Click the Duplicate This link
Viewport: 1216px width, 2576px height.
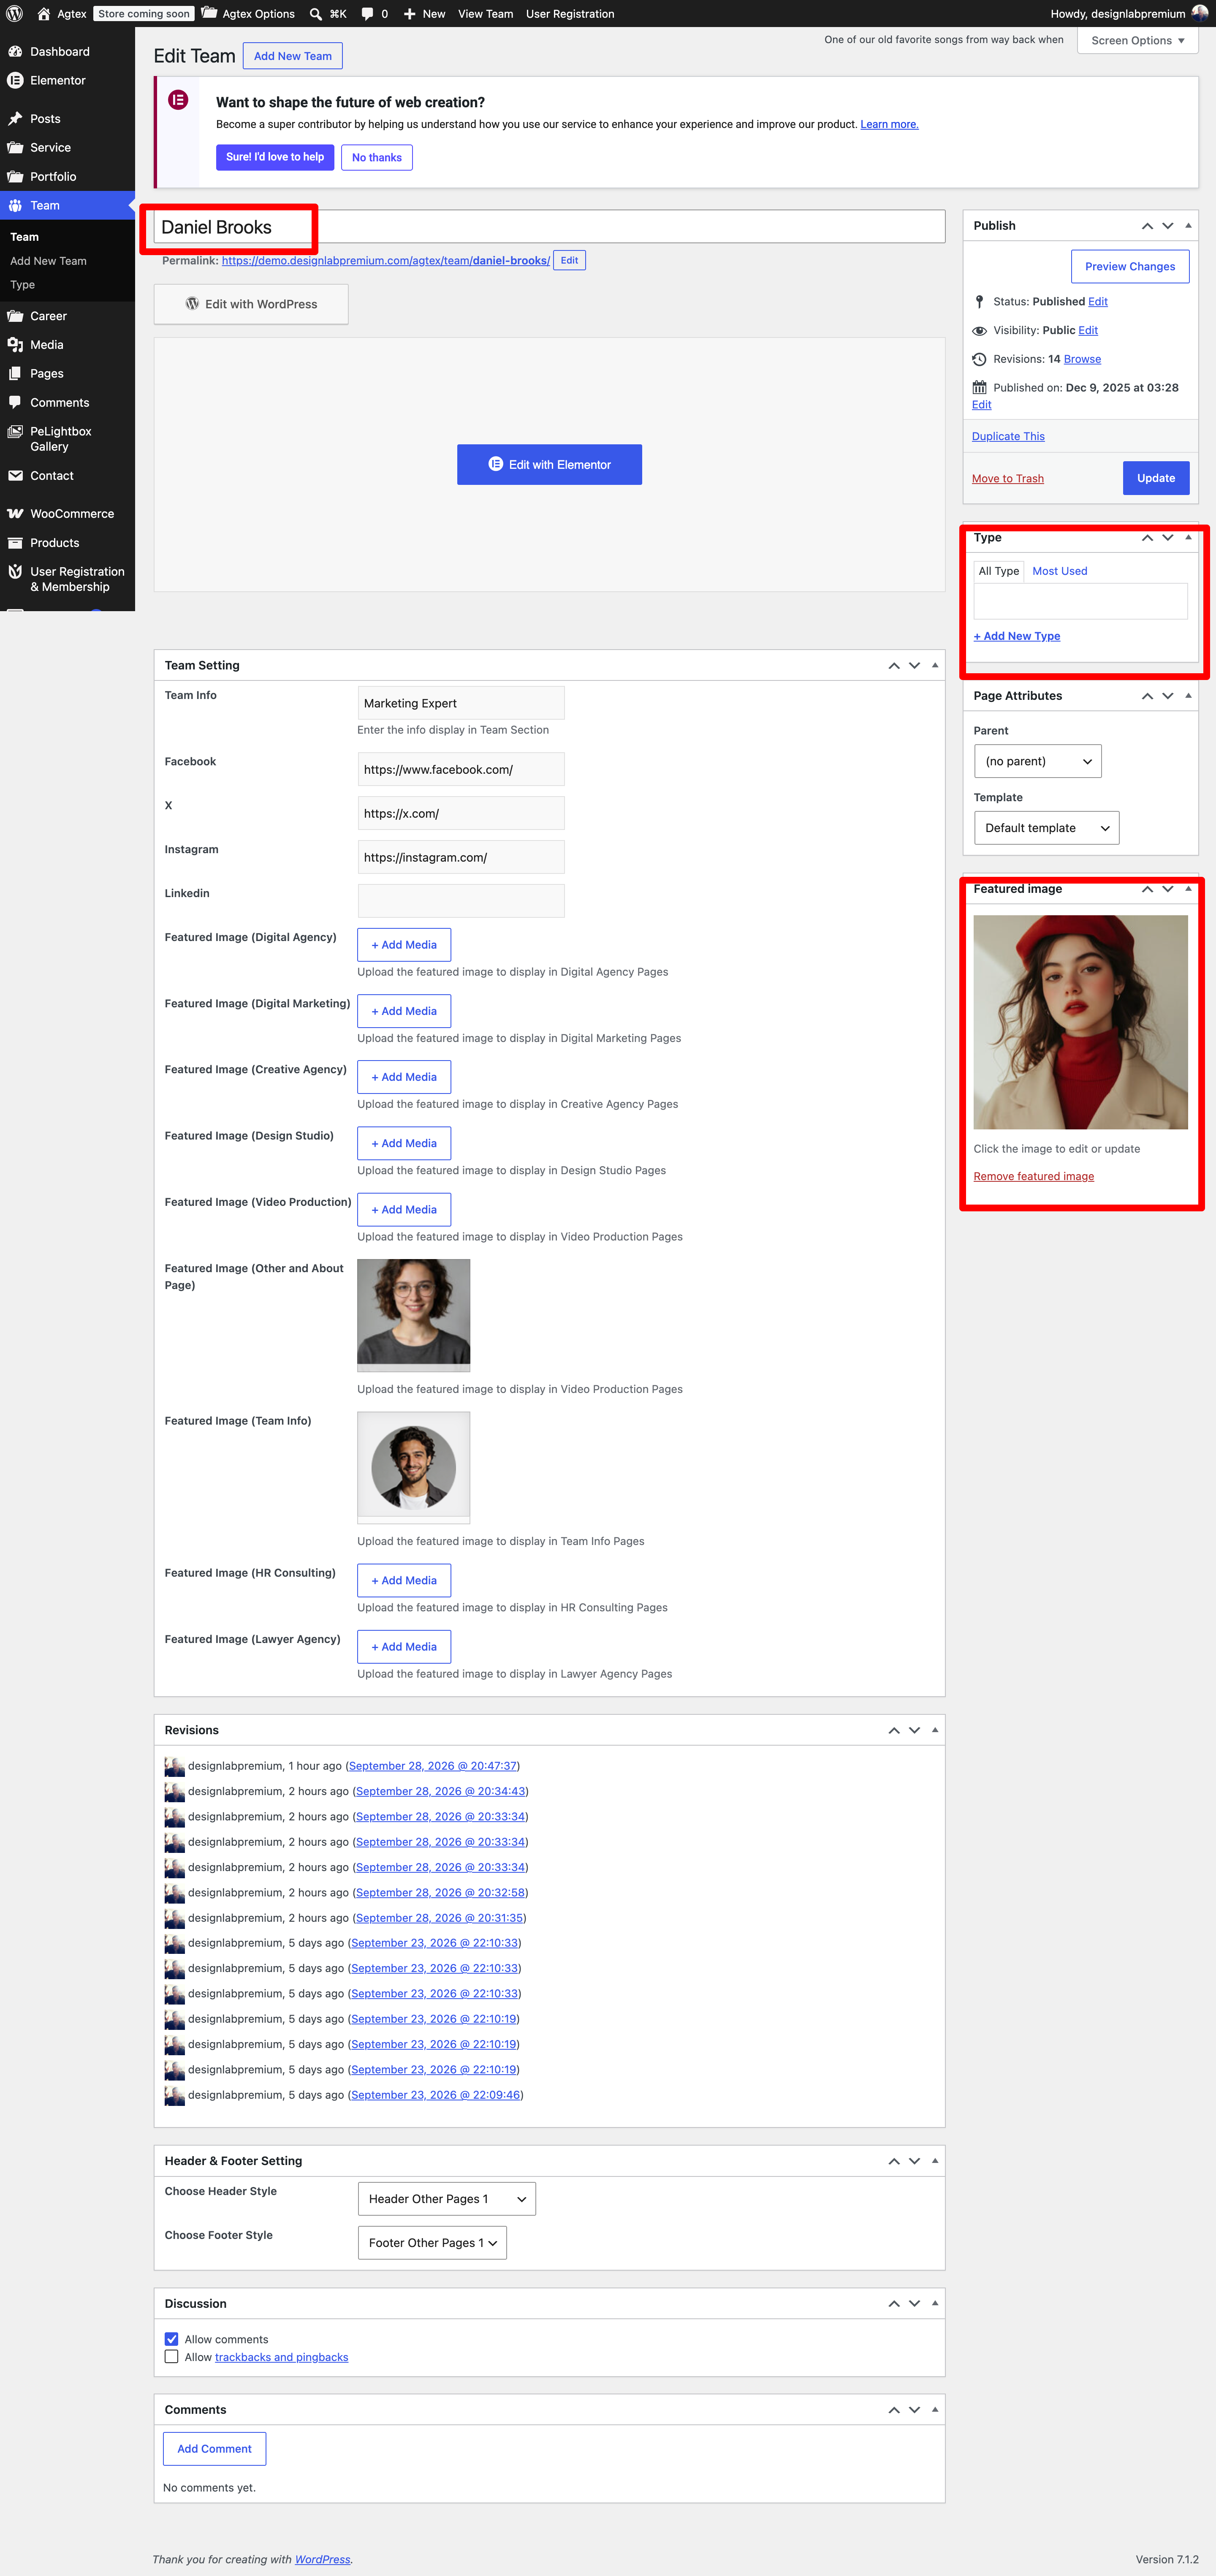1007,436
